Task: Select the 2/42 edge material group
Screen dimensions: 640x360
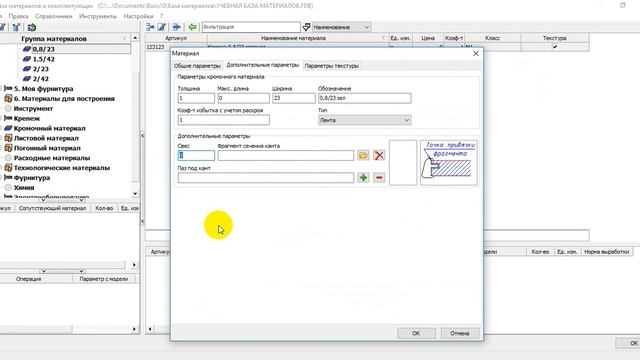Action: tap(40, 79)
